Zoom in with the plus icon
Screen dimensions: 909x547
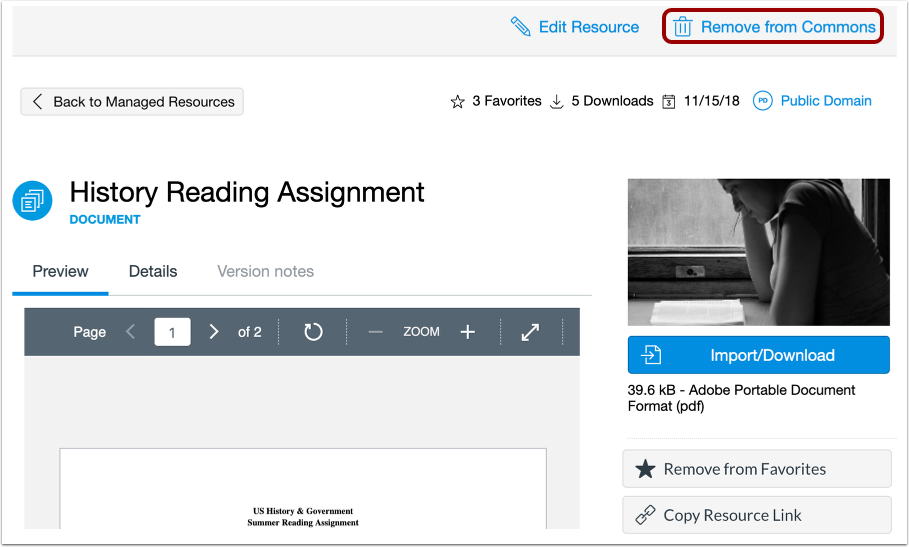(468, 332)
